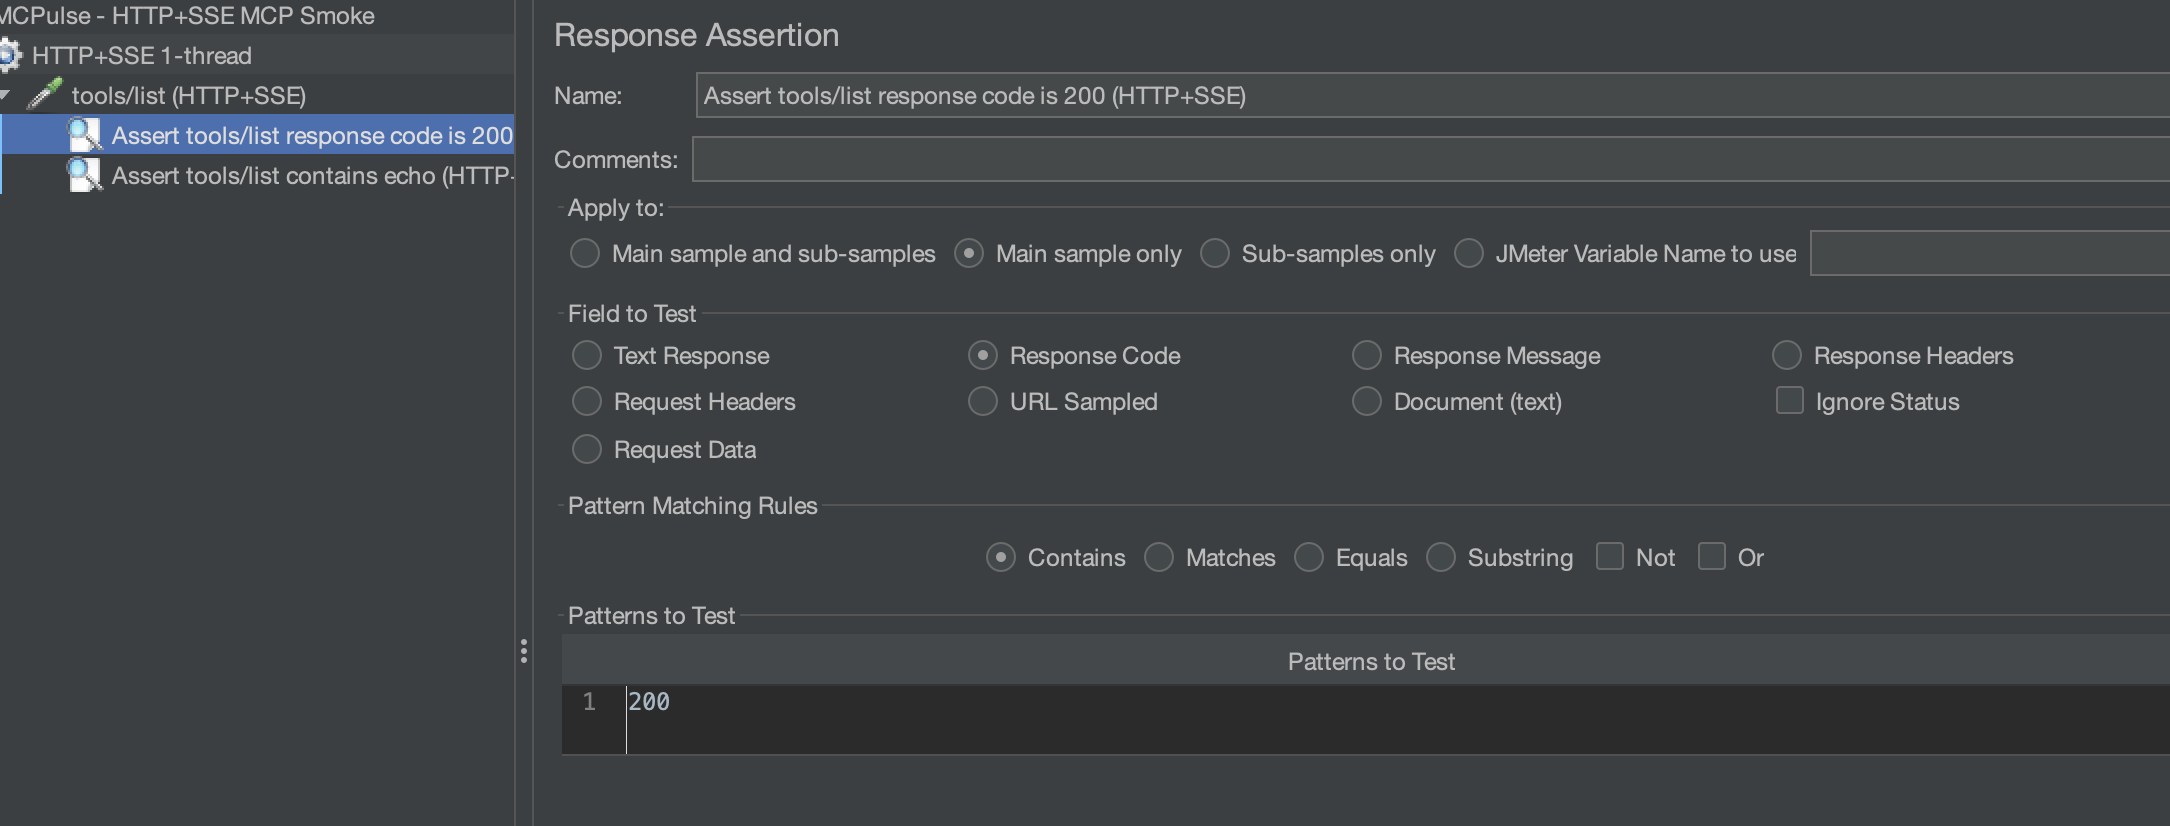Choose Response Message field to test
Viewport: 2170px width, 826px height.
click(x=1367, y=355)
